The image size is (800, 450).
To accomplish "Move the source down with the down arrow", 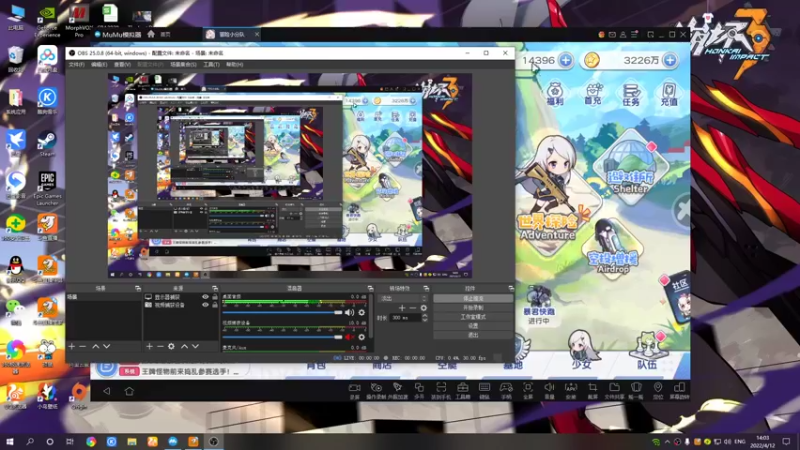I will (195, 346).
